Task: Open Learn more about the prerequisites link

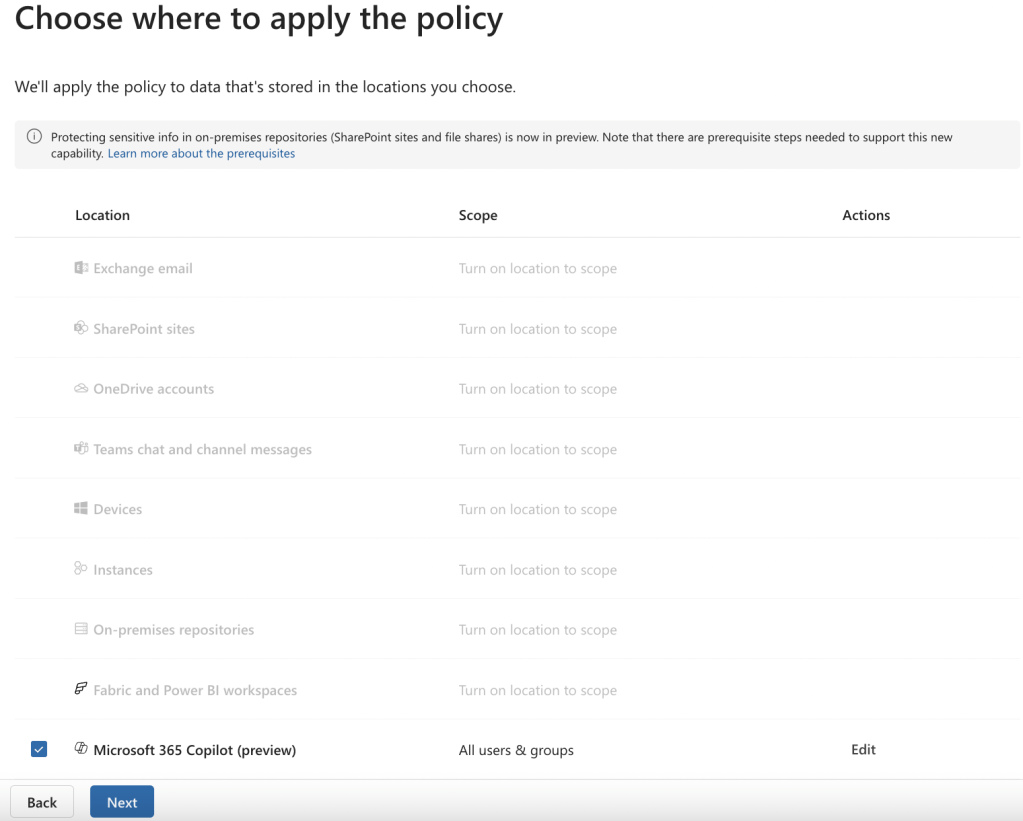Action: point(201,154)
